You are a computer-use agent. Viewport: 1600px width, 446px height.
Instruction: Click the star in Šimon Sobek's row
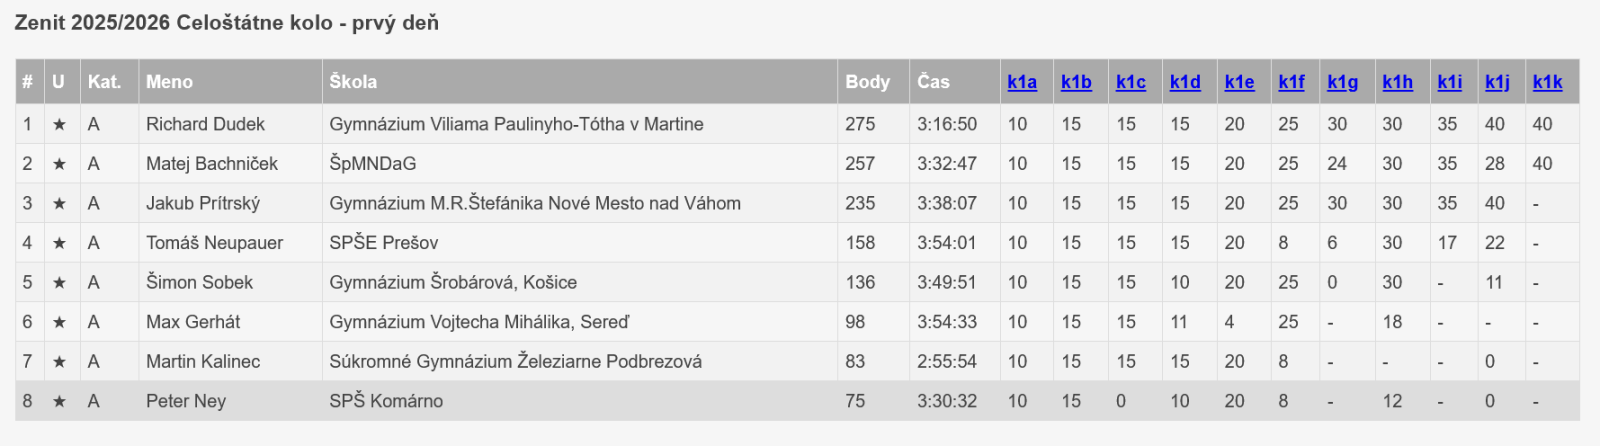(59, 282)
